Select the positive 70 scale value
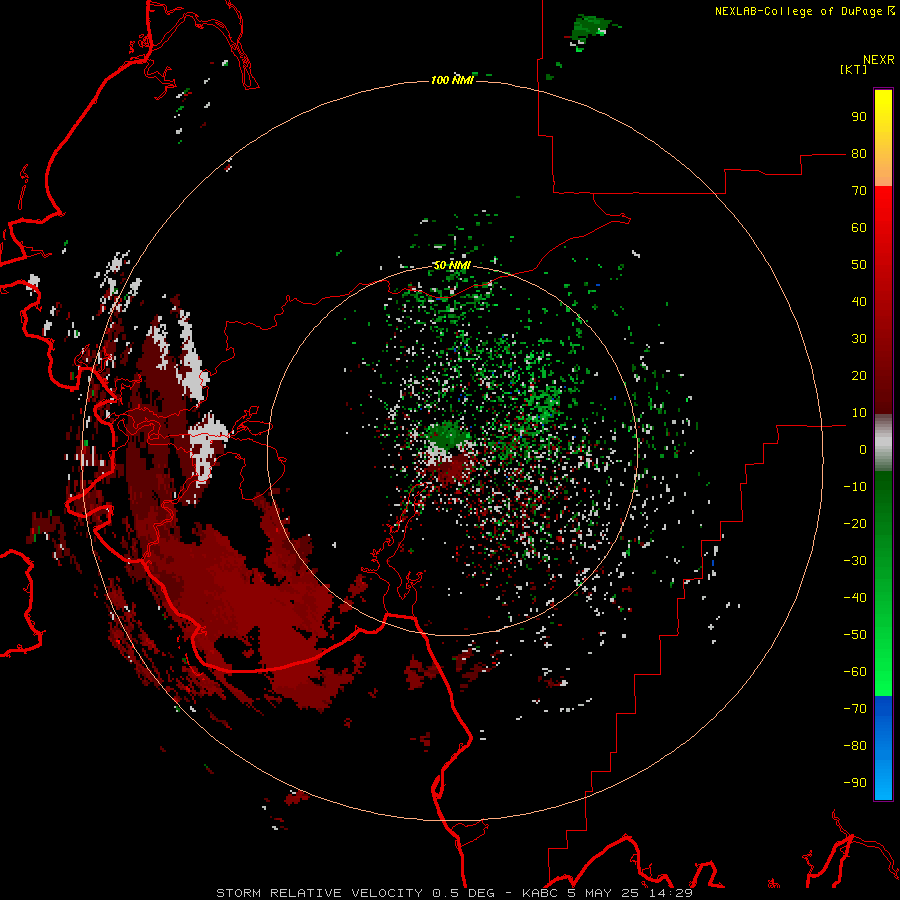This screenshot has width=900, height=900. point(859,191)
